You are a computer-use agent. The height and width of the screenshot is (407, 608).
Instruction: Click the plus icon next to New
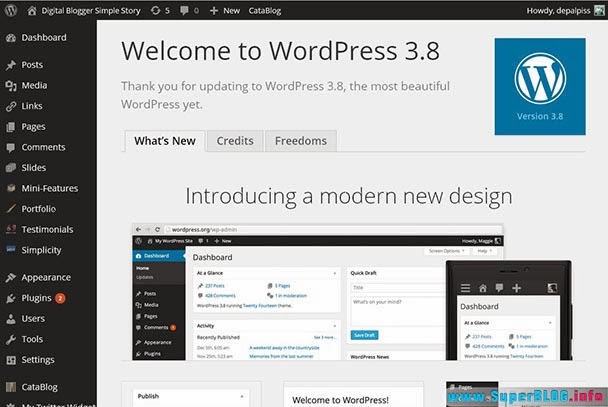[x=214, y=11]
